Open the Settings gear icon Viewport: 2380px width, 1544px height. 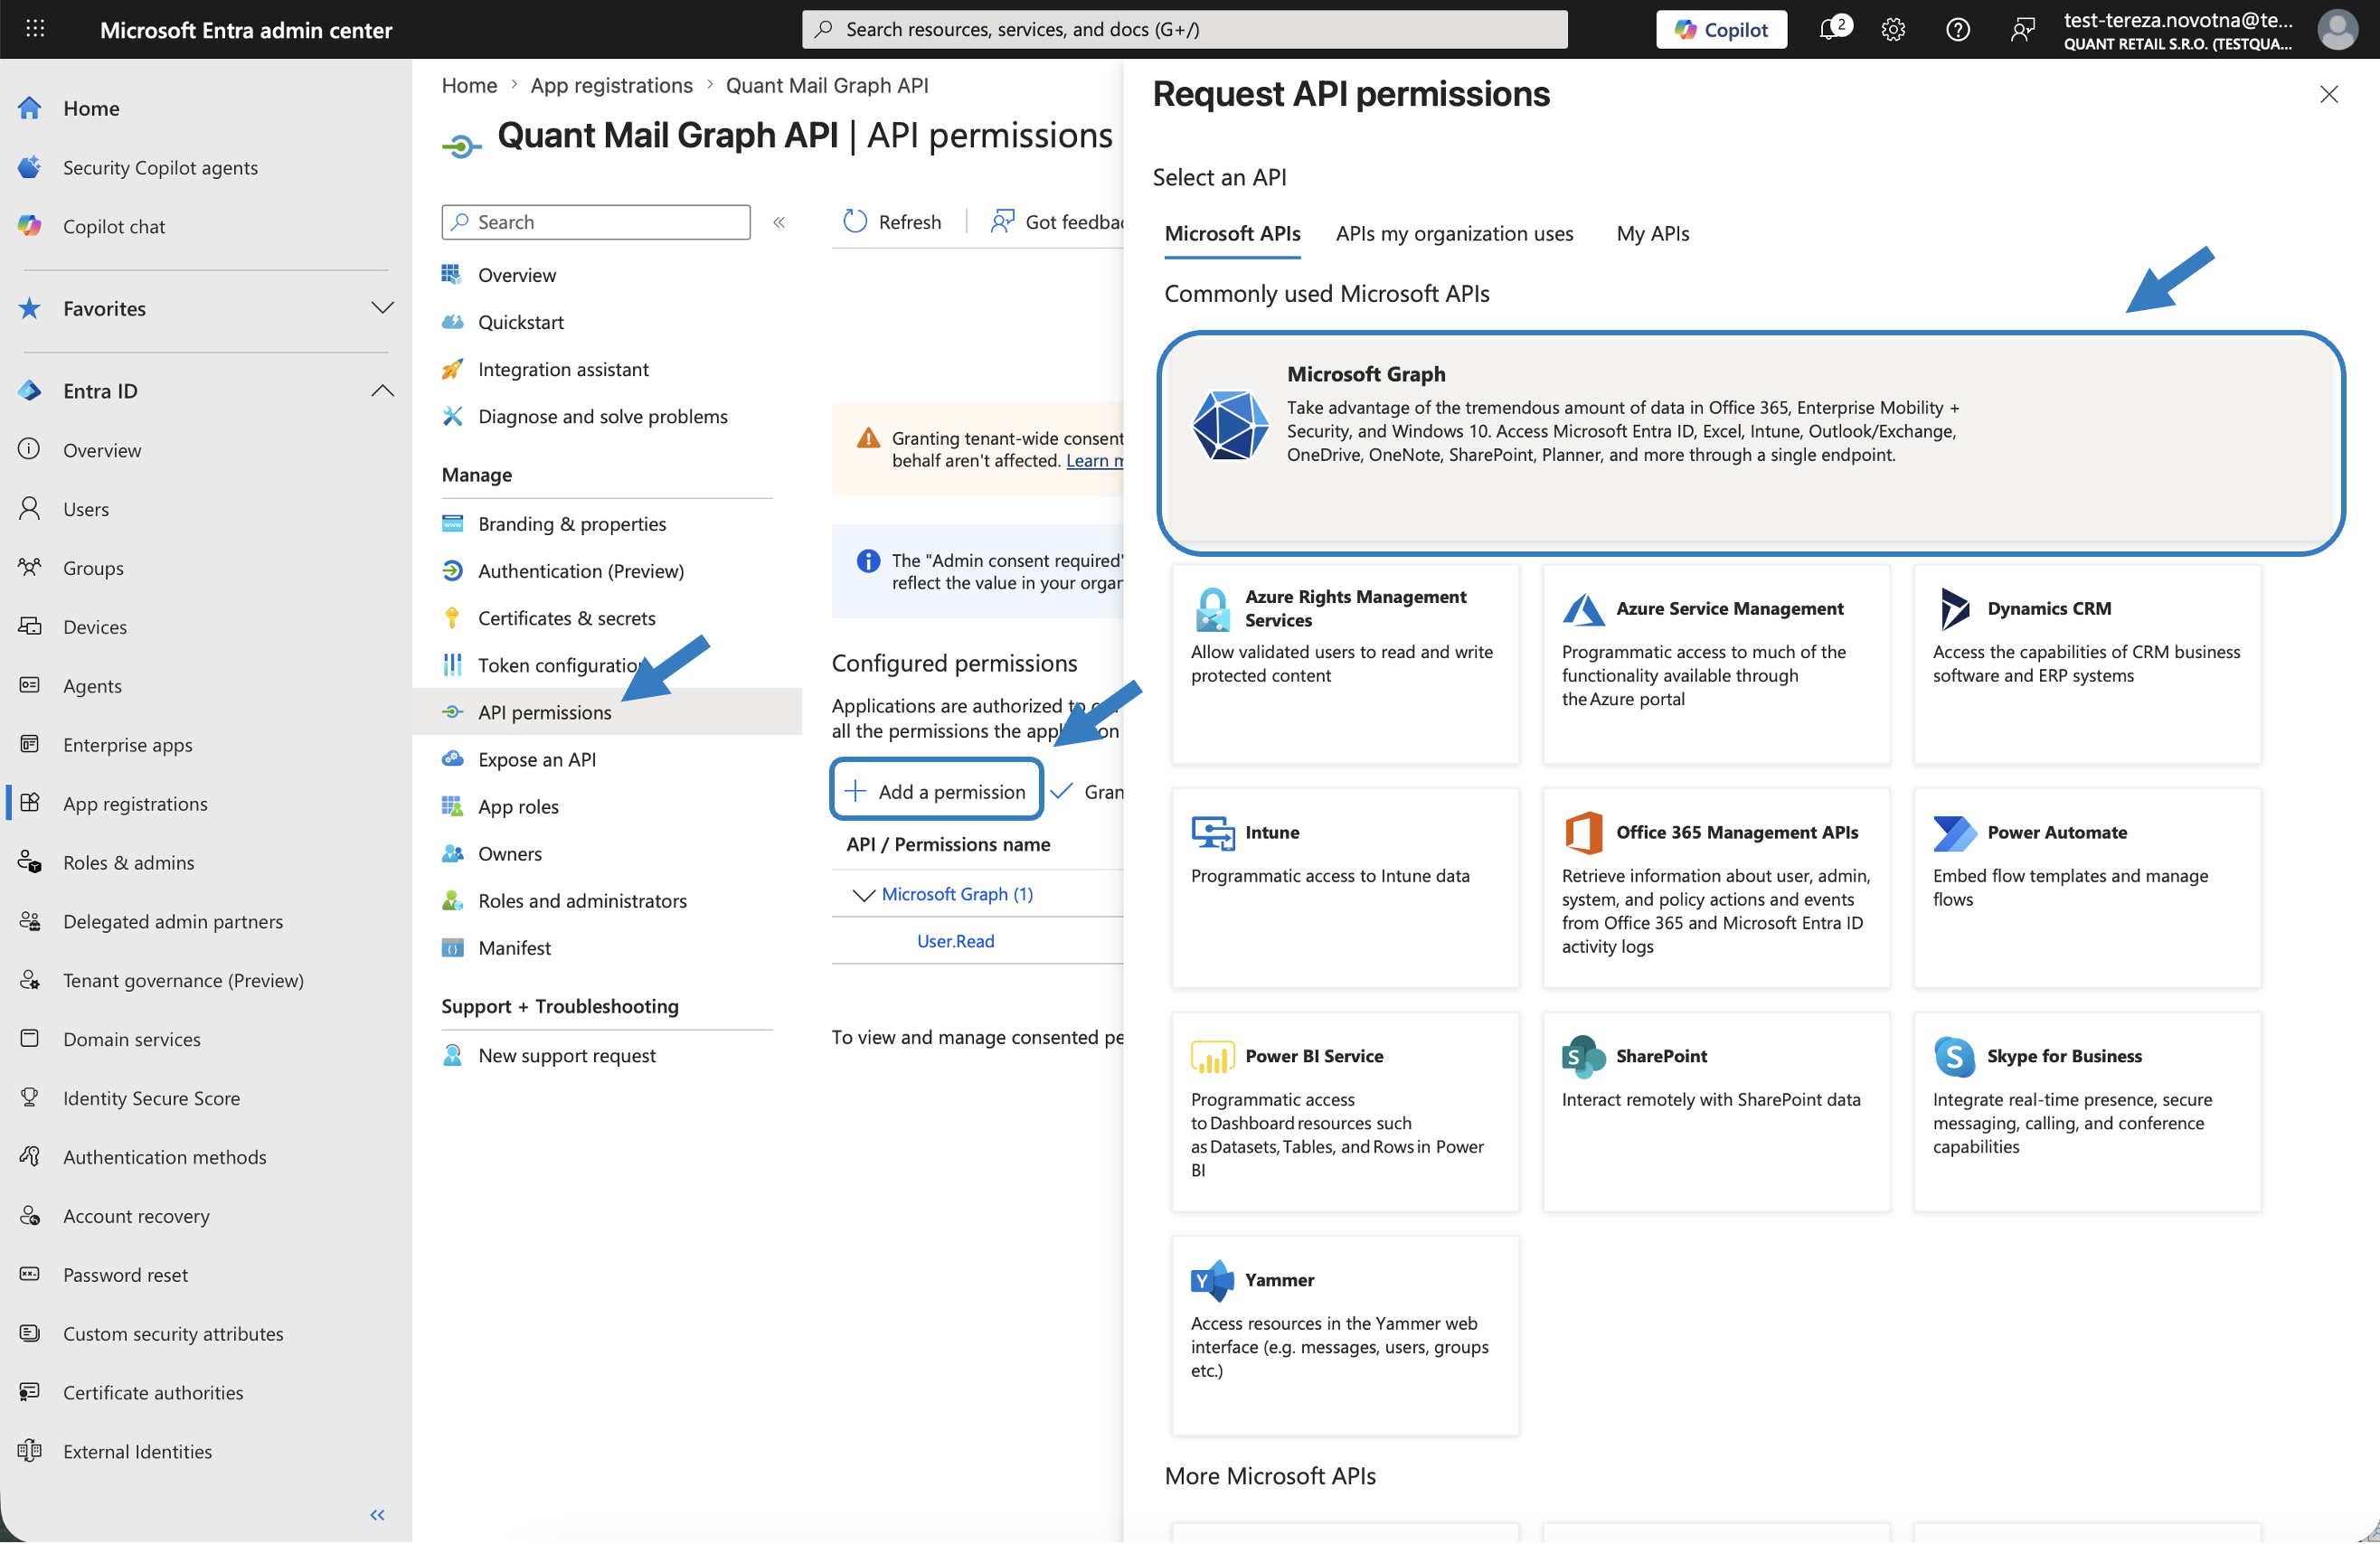tap(1893, 30)
